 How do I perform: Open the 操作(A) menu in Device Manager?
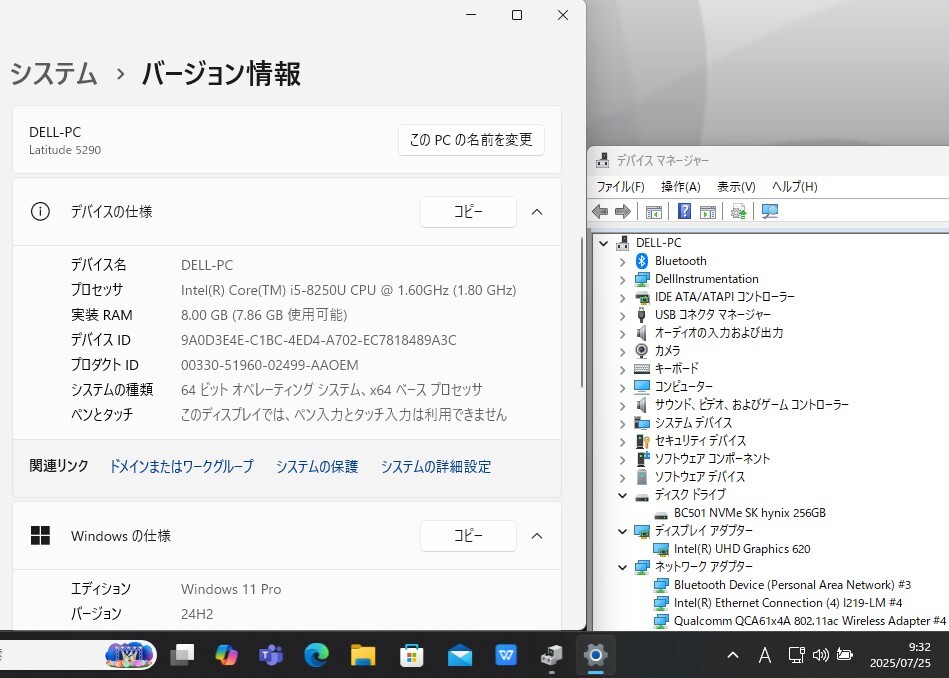tap(681, 186)
